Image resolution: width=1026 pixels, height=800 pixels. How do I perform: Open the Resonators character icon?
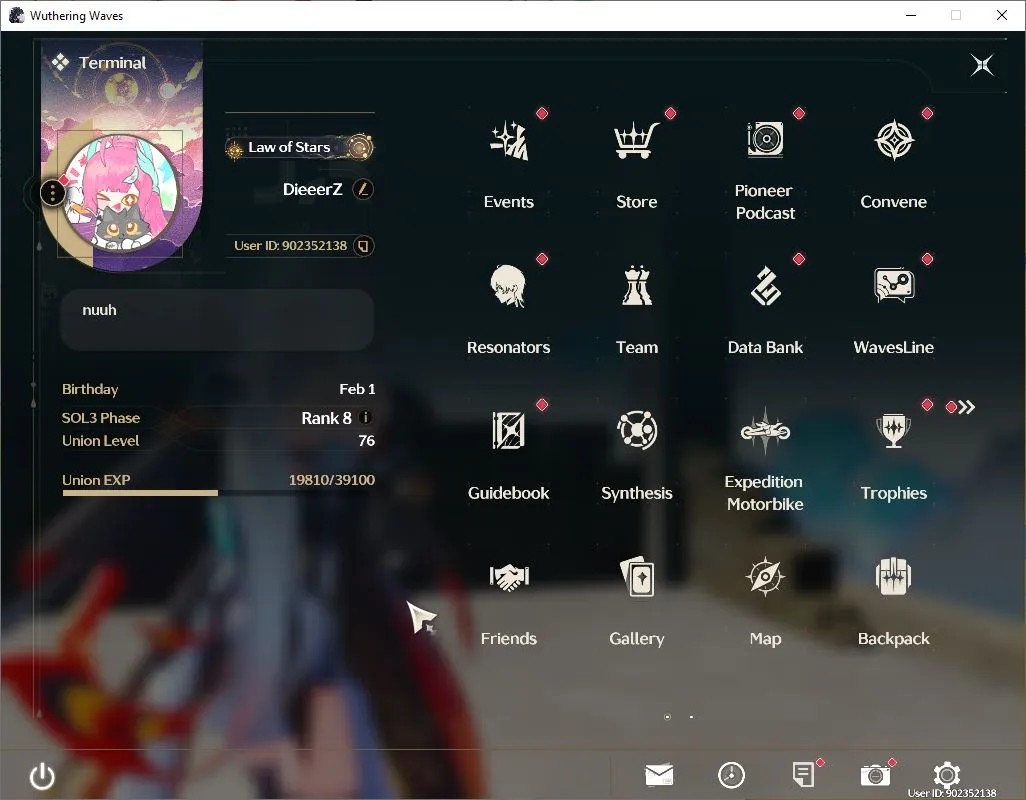[x=508, y=286]
